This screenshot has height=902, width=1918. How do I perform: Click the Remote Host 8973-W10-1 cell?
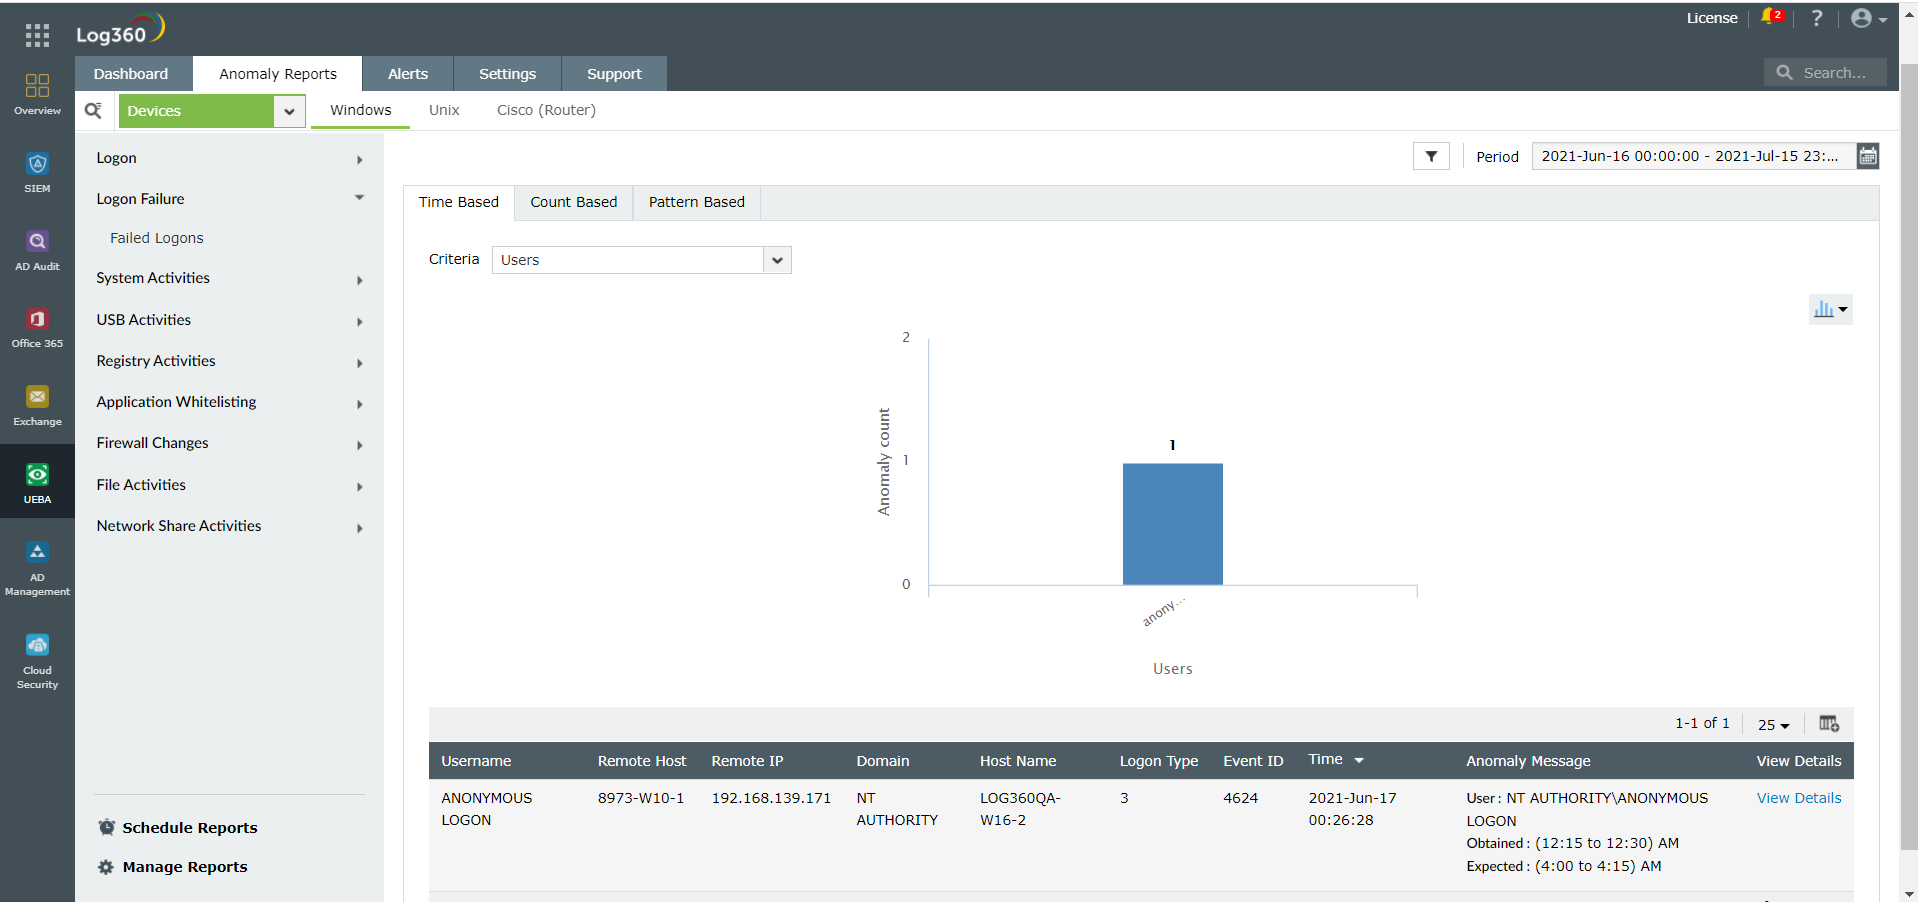(641, 798)
